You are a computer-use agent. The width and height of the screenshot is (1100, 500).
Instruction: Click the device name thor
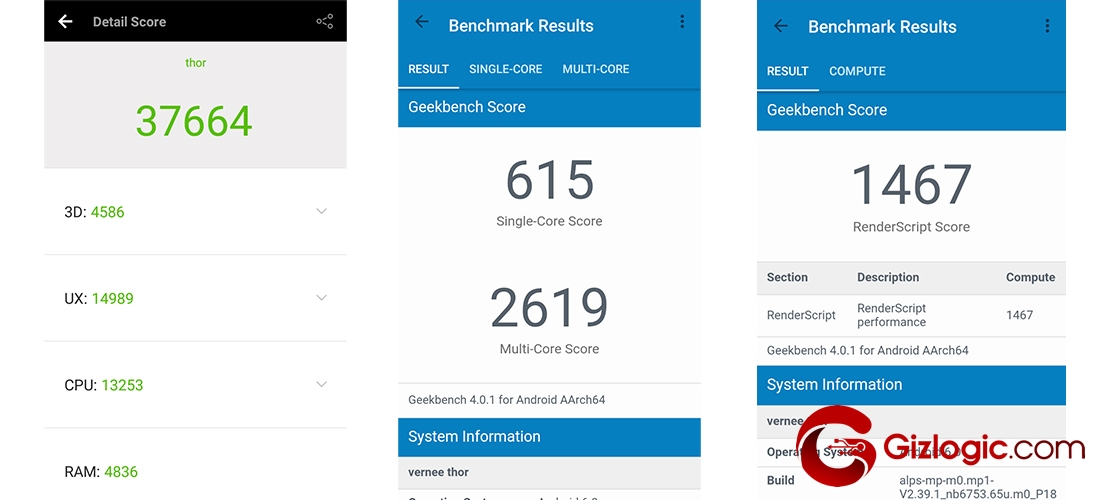pyautogui.click(x=196, y=63)
